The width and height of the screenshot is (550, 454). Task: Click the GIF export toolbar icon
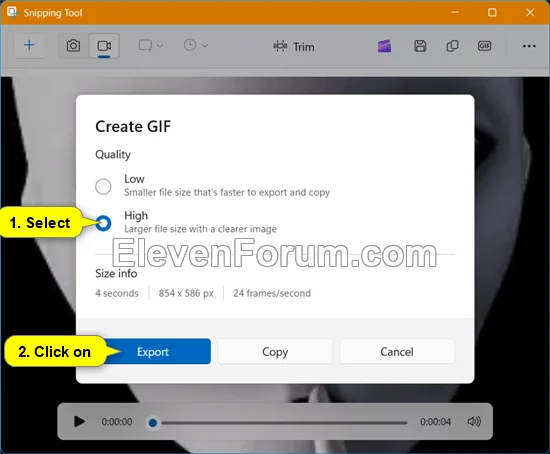(x=484, y=46)
